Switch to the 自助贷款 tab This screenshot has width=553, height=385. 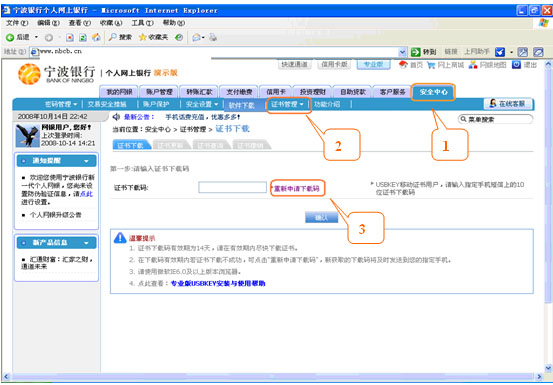[352, 92]
